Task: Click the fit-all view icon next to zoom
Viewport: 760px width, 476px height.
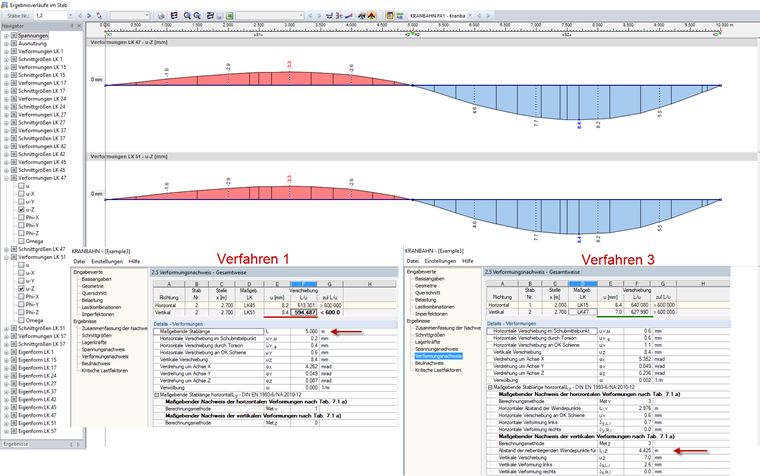Action: click(x=210, y=16)
